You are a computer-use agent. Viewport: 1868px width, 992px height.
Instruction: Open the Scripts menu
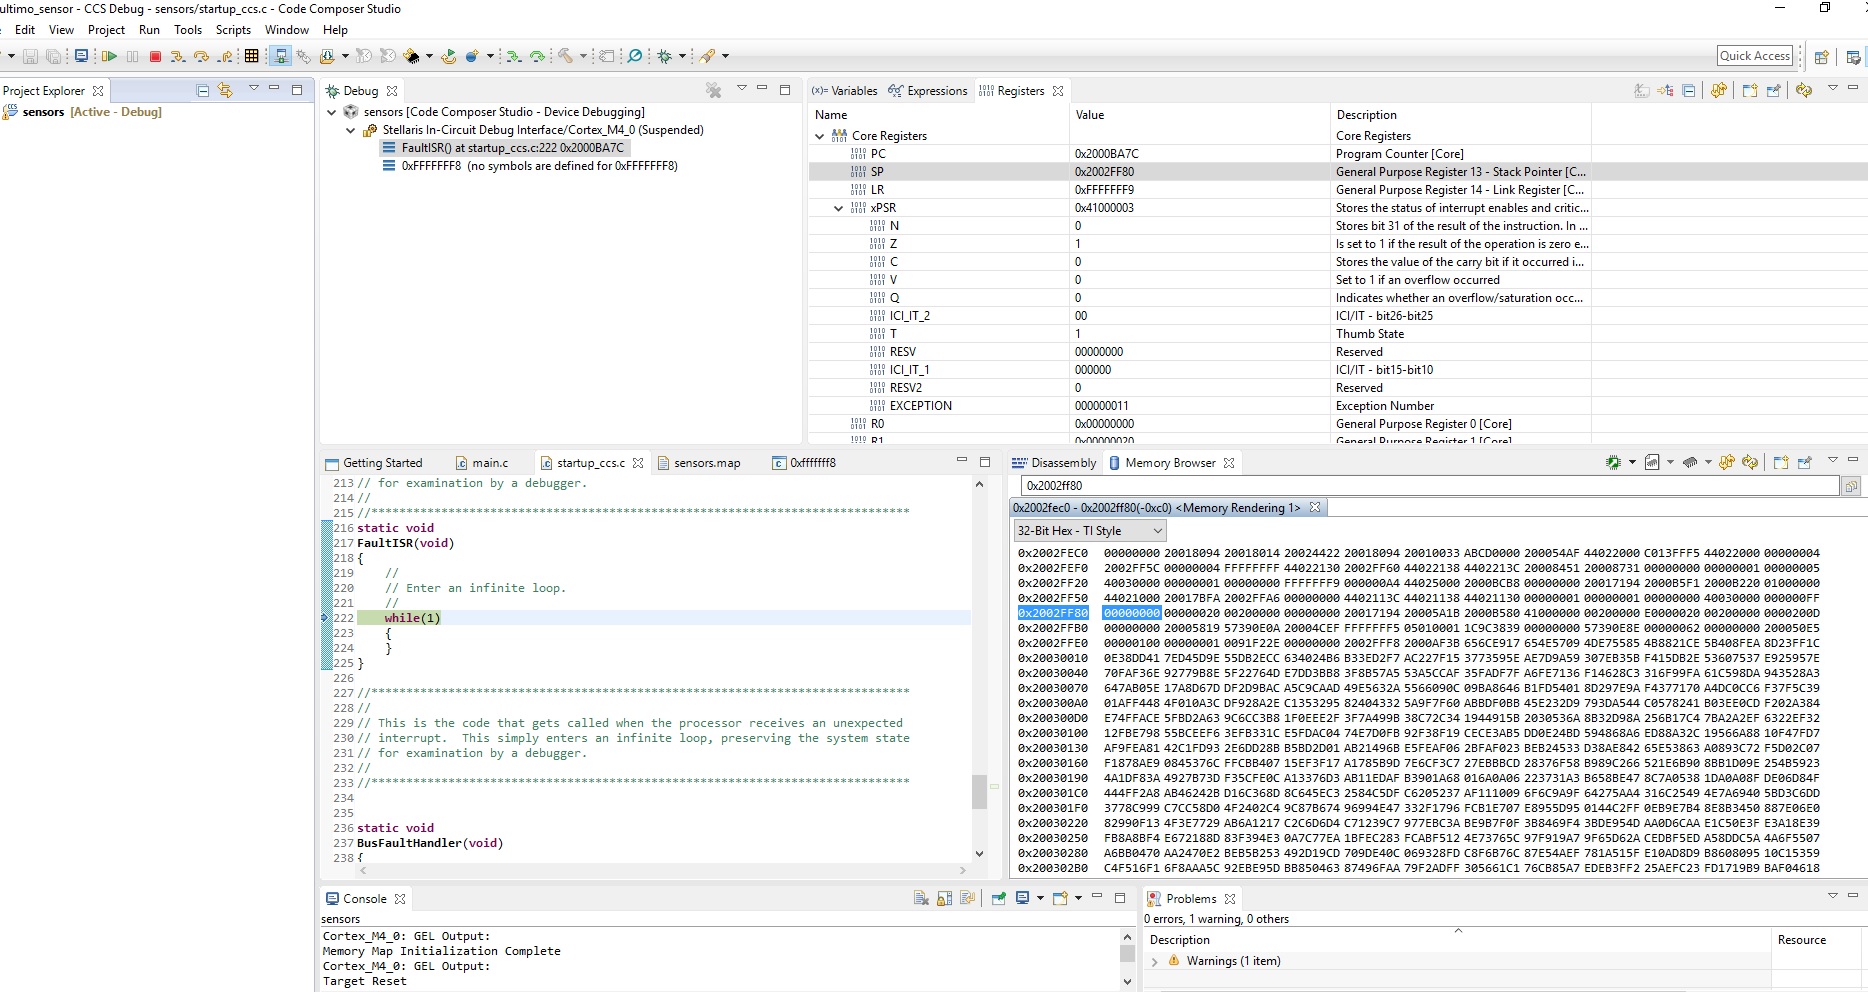[x=233, y=30]
